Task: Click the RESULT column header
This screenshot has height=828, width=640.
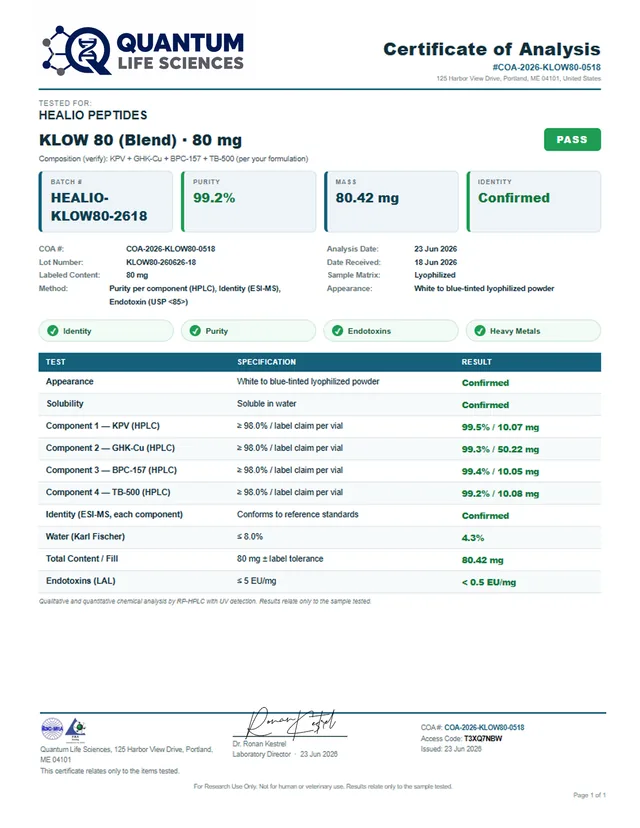Action: click(476, 362)
